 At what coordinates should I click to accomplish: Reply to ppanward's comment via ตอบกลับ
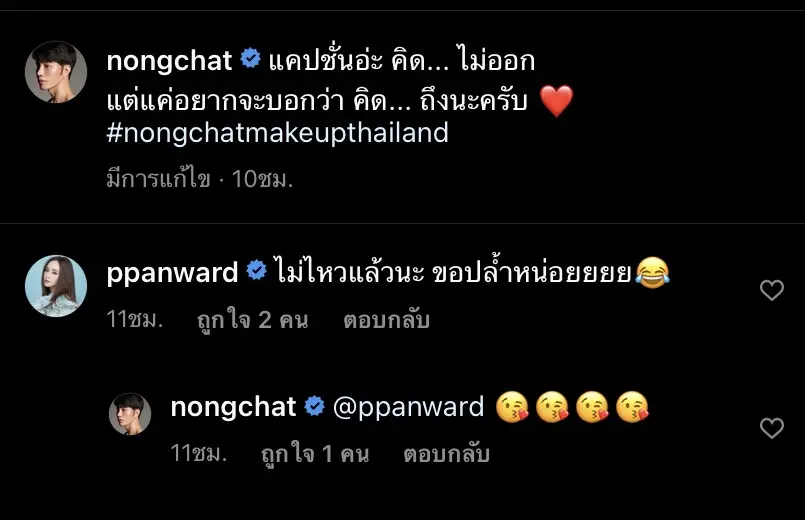(x=386, y=320)
